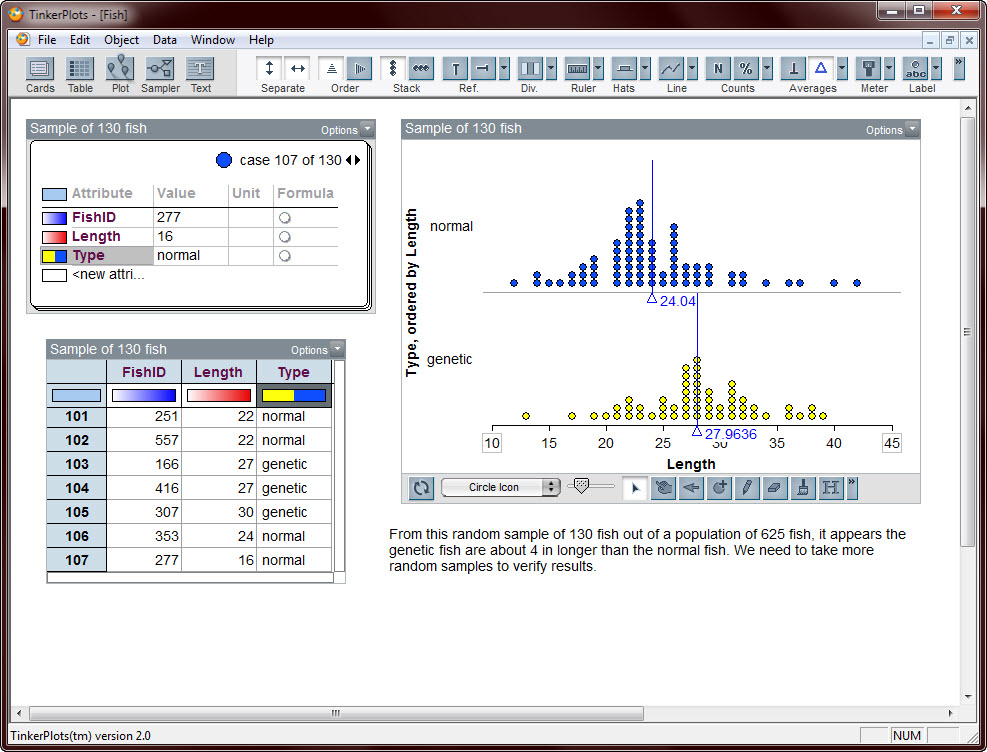Open Options menu of the table panel
This screenshot has height=752, width=987.
317,350
